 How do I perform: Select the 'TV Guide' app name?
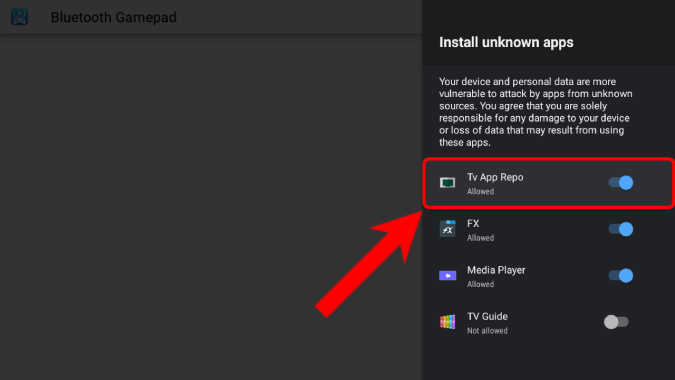(487, 317)
